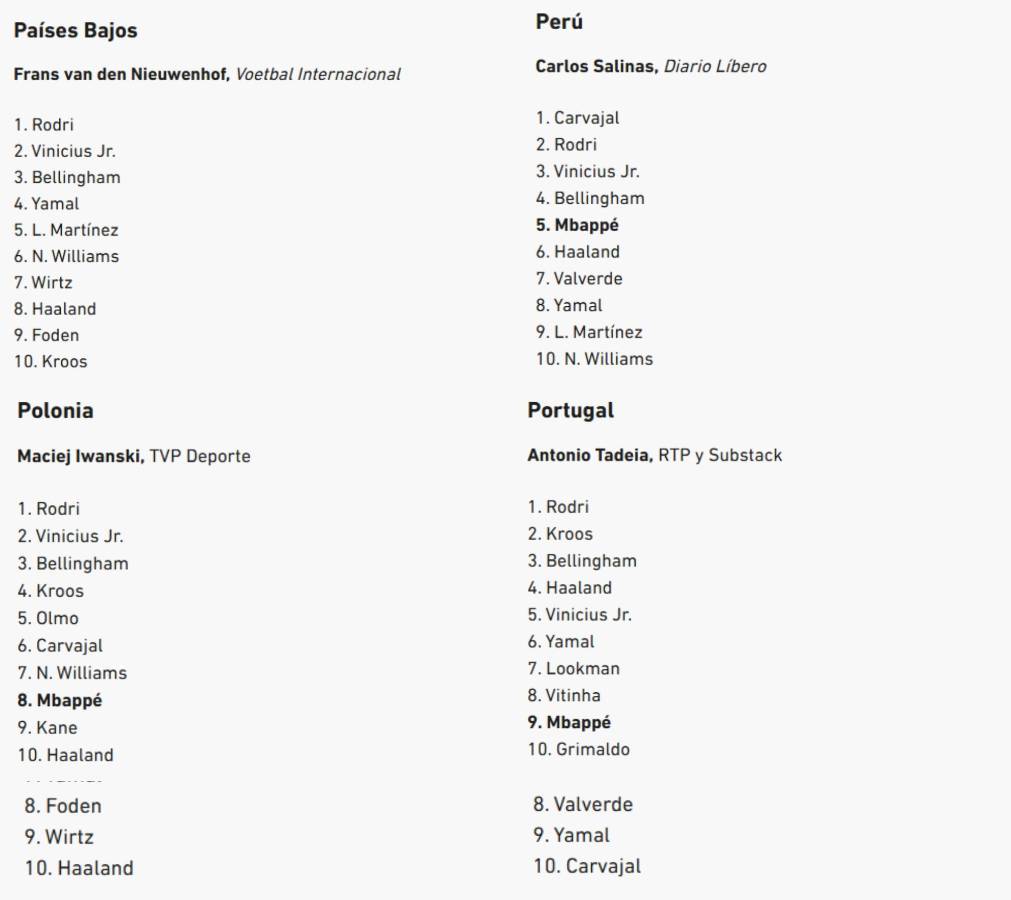1011x900 pixels.
Task: Click Voetbal Internacional publication text
Action: (318, 74)
